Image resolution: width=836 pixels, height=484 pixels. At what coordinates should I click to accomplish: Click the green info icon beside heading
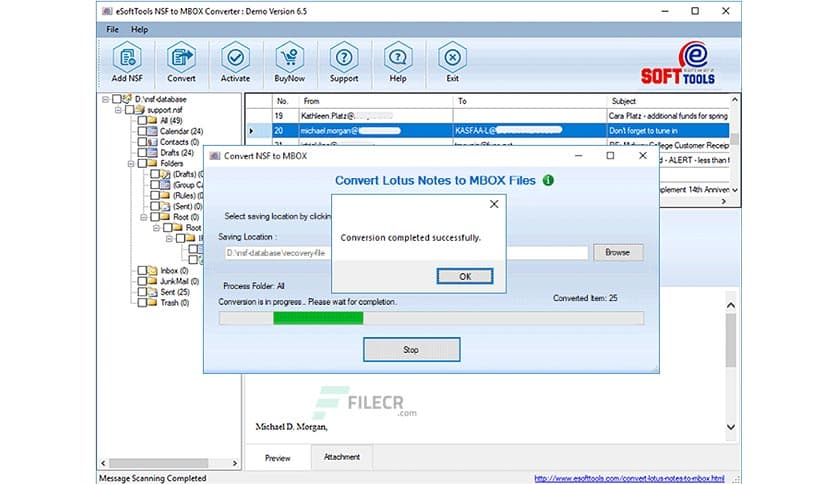tap(548, 180)
